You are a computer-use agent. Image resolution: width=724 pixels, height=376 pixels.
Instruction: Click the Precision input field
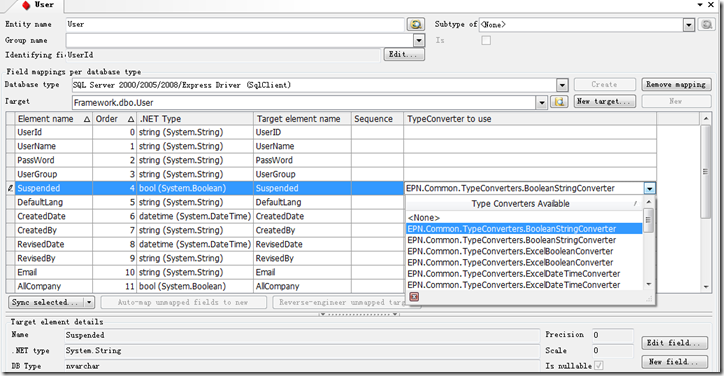(x=613, y=335)
